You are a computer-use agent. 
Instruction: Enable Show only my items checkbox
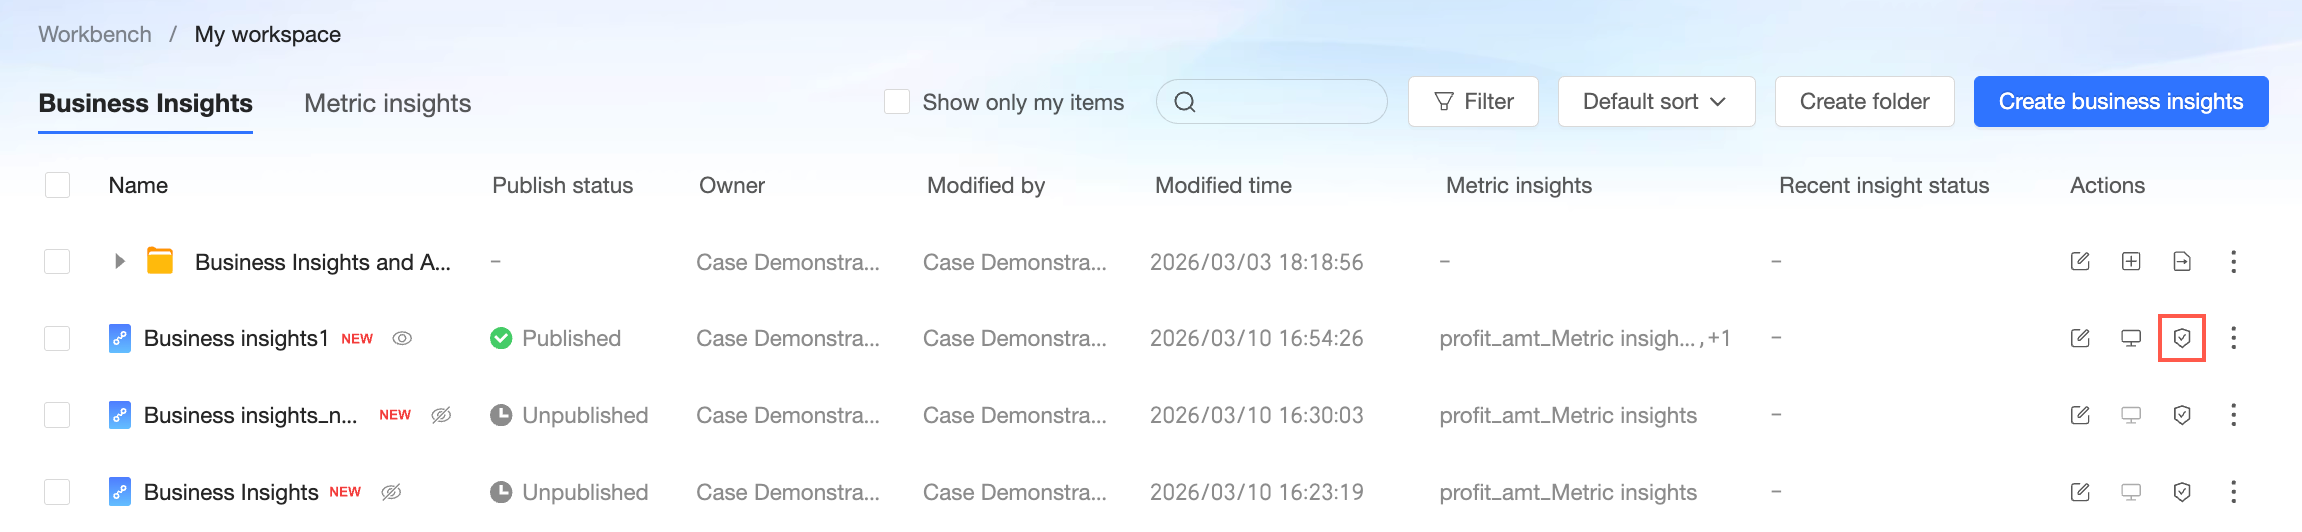tap(897, 102)
